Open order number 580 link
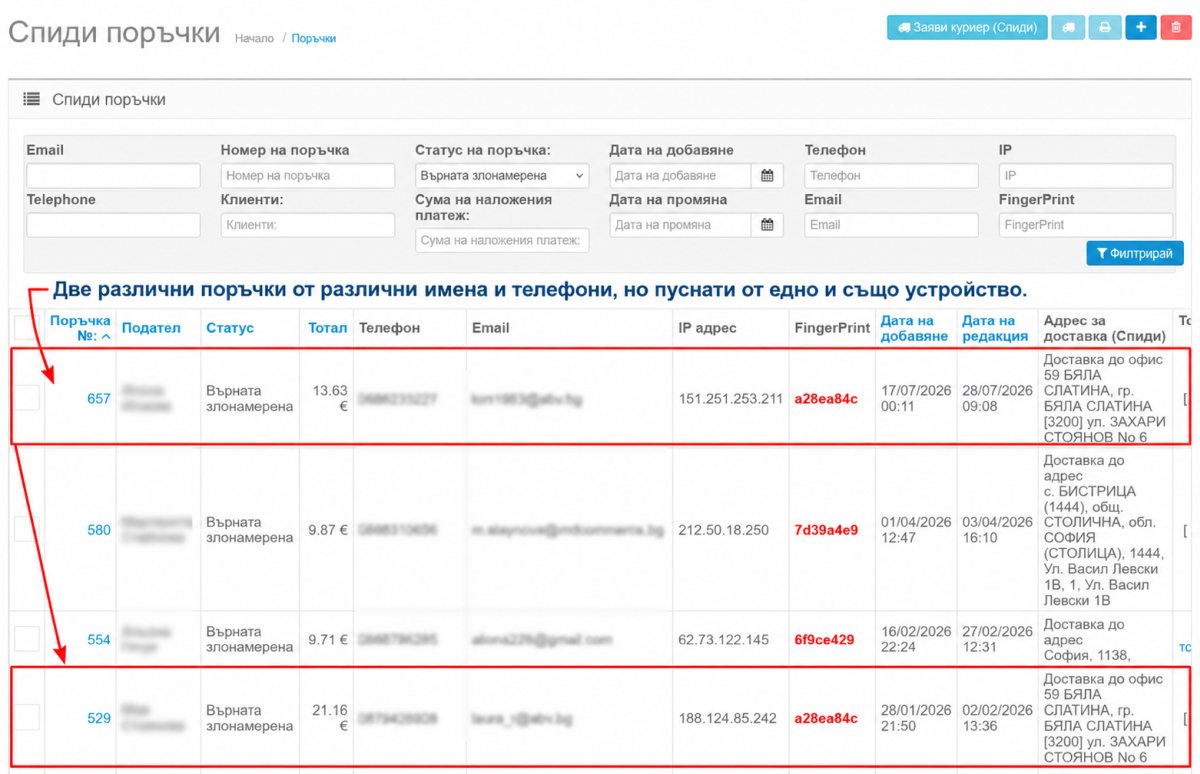Screen dimensions: 1200x774 (x=99, y=530)
